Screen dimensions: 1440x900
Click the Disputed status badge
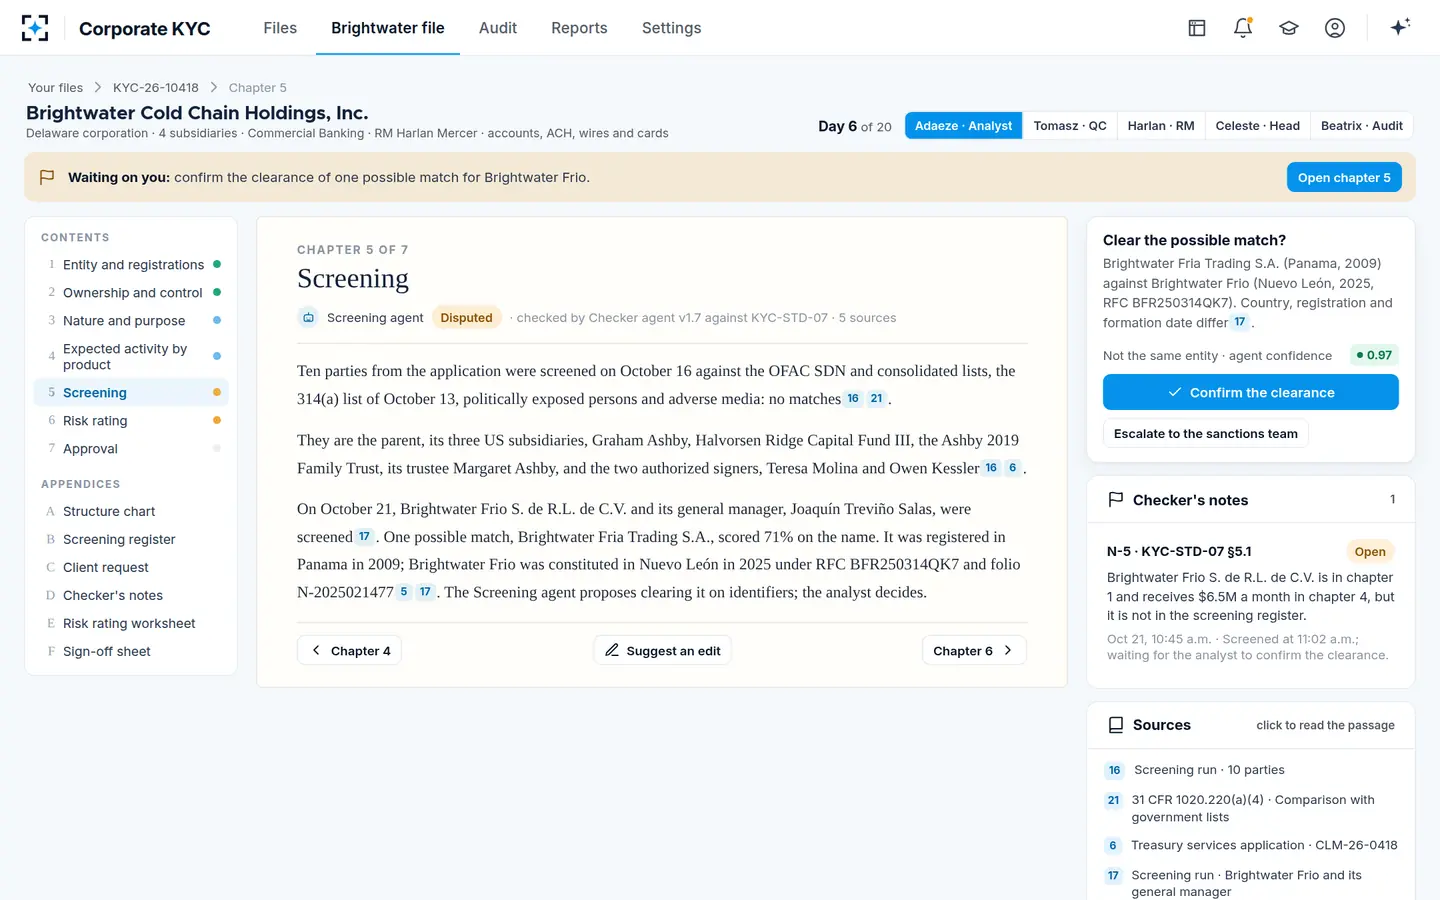pyautogui.click(x=466, y=318)
